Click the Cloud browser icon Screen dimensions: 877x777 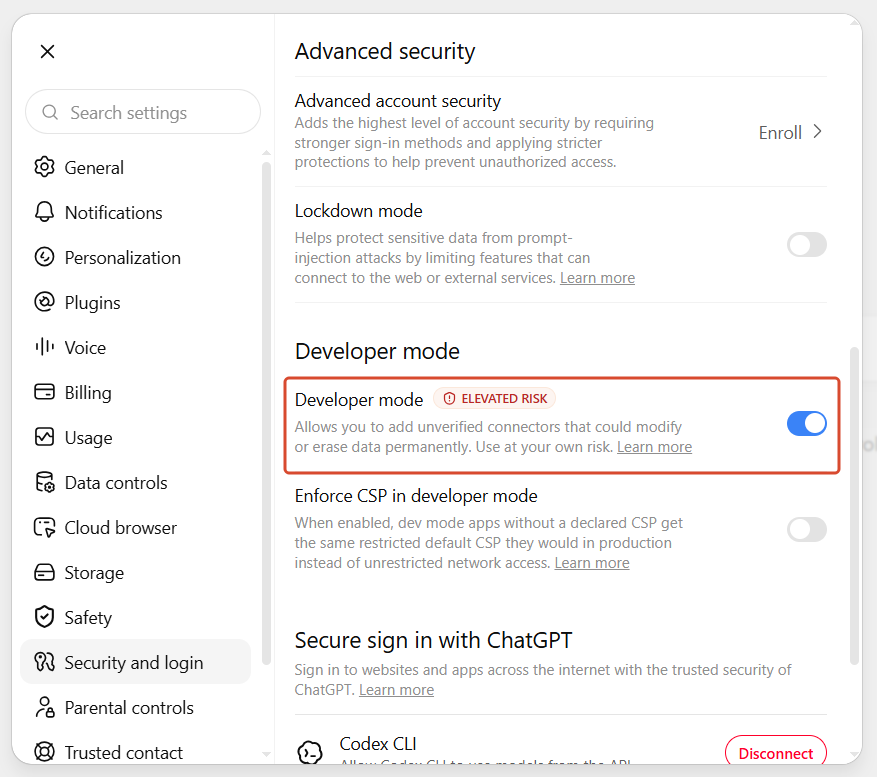pyautogui.click(x=44, y=528)
